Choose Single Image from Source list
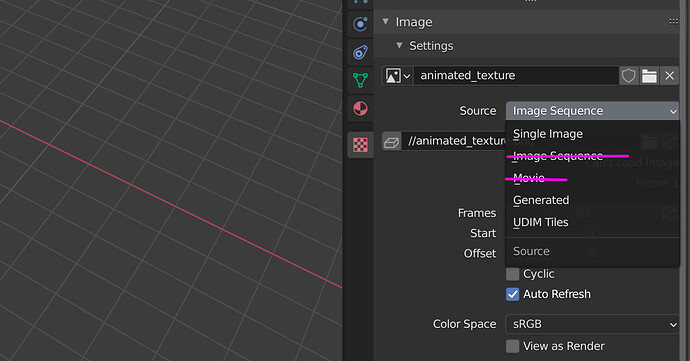This screenshot has width=690, height=361. pyautogui.click(x=592, y=134)
